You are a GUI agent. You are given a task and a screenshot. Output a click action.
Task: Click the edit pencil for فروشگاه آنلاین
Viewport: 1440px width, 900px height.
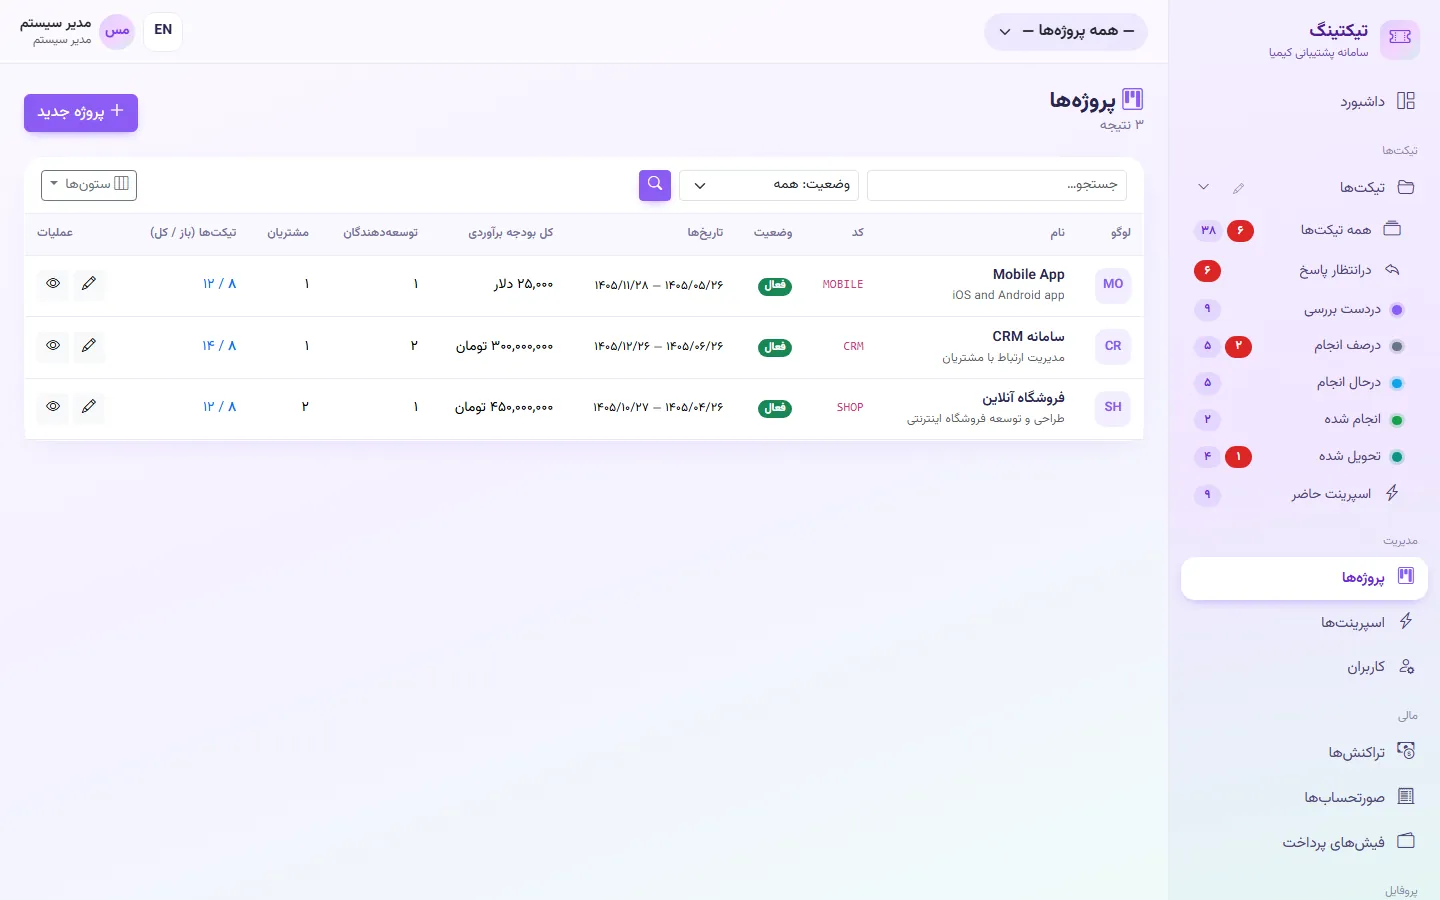(89, 407)
